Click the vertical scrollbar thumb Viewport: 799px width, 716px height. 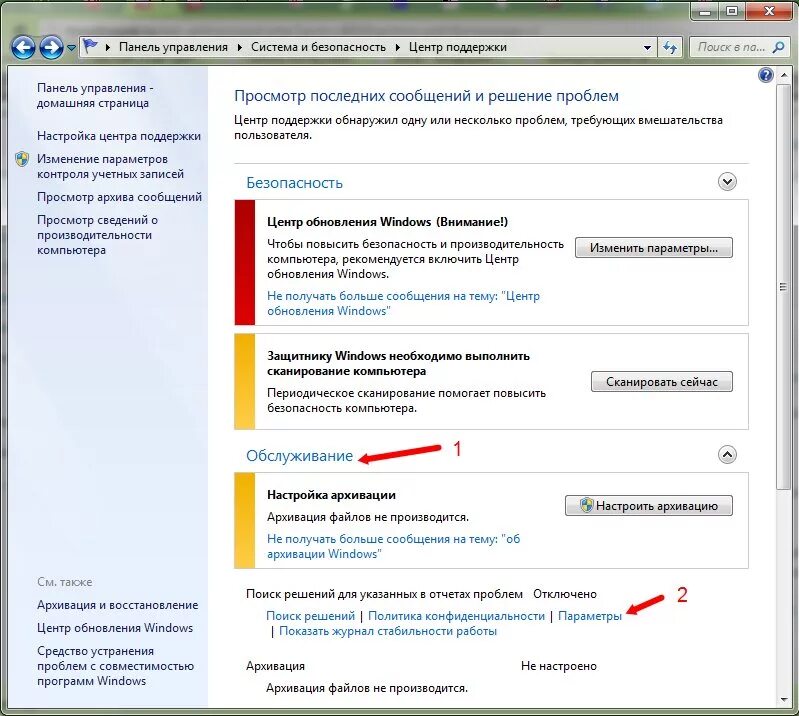[783, 287]
